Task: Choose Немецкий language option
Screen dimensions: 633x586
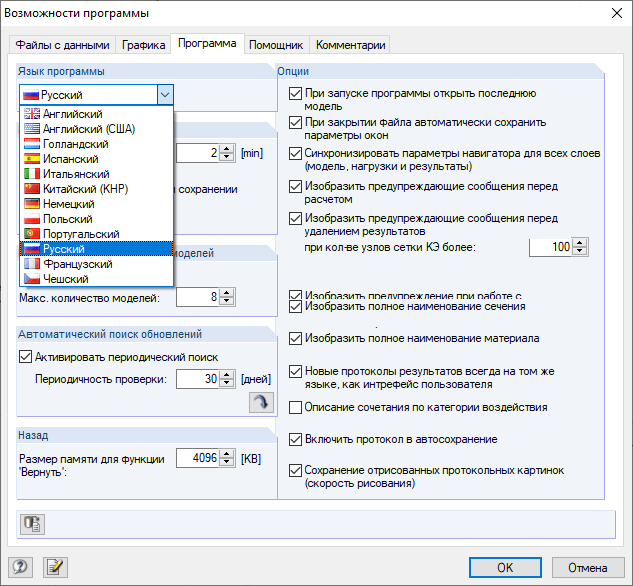Action: click(x=97, y=204)
